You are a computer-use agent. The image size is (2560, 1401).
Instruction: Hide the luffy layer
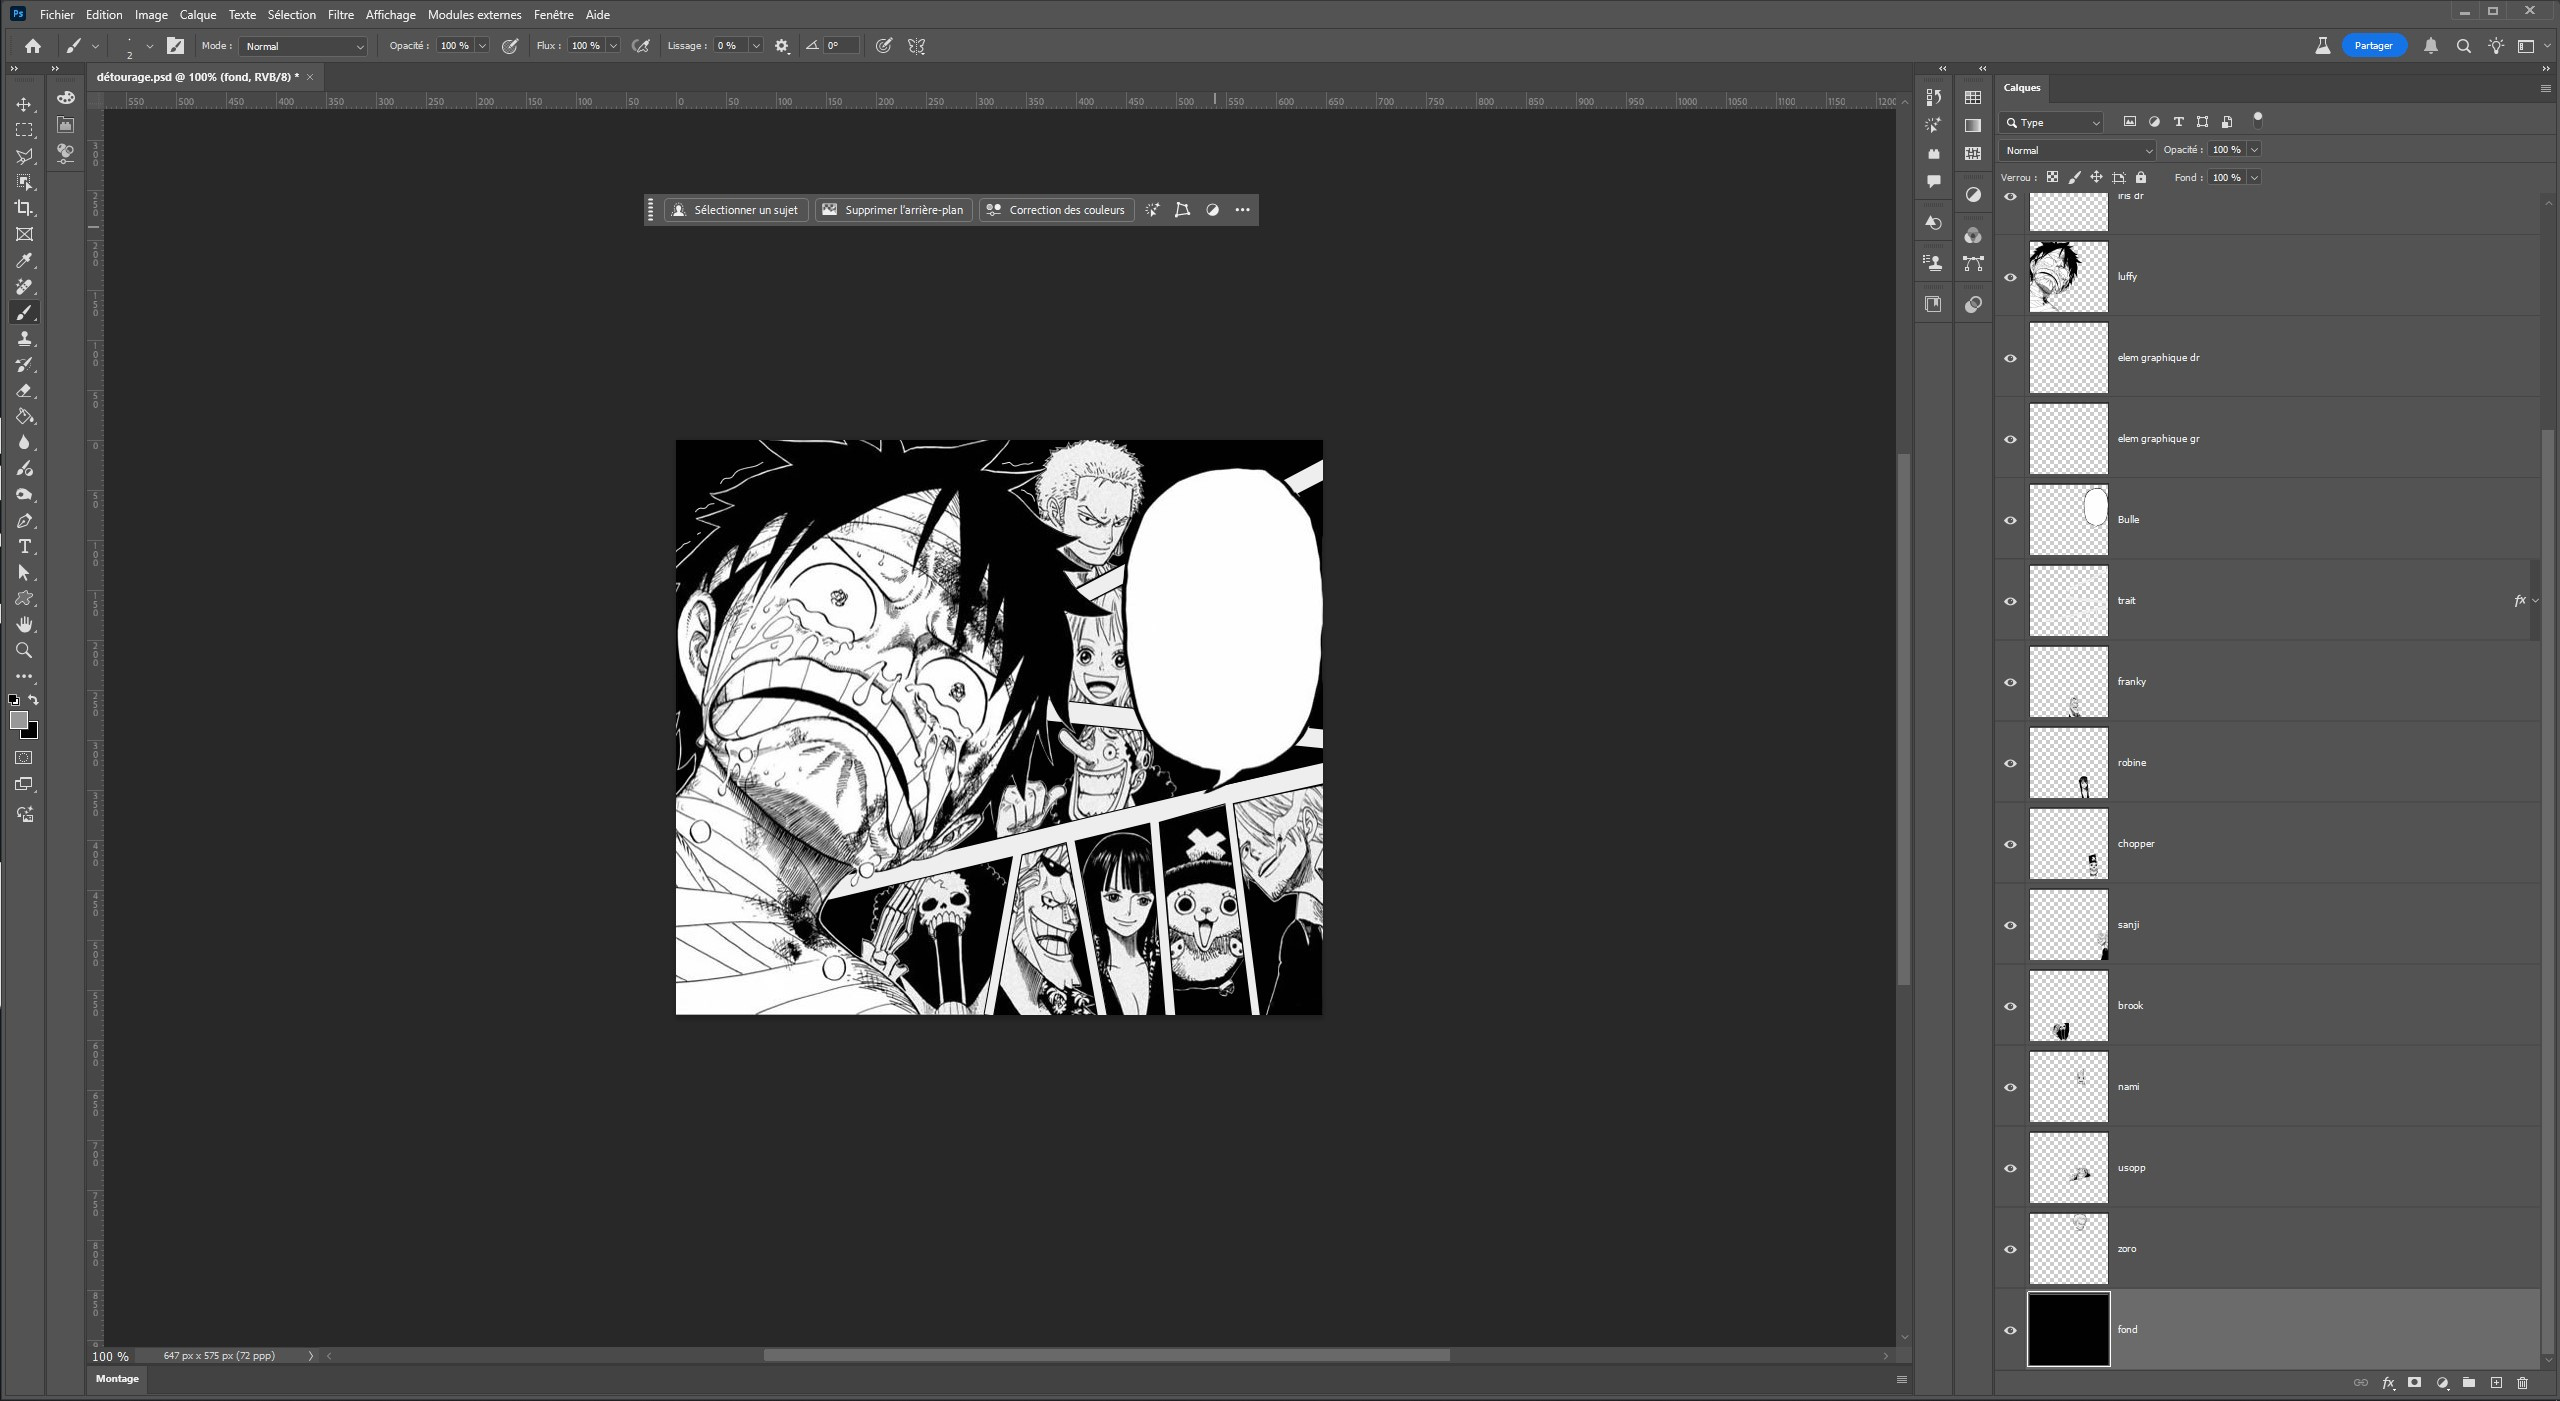2011,277
